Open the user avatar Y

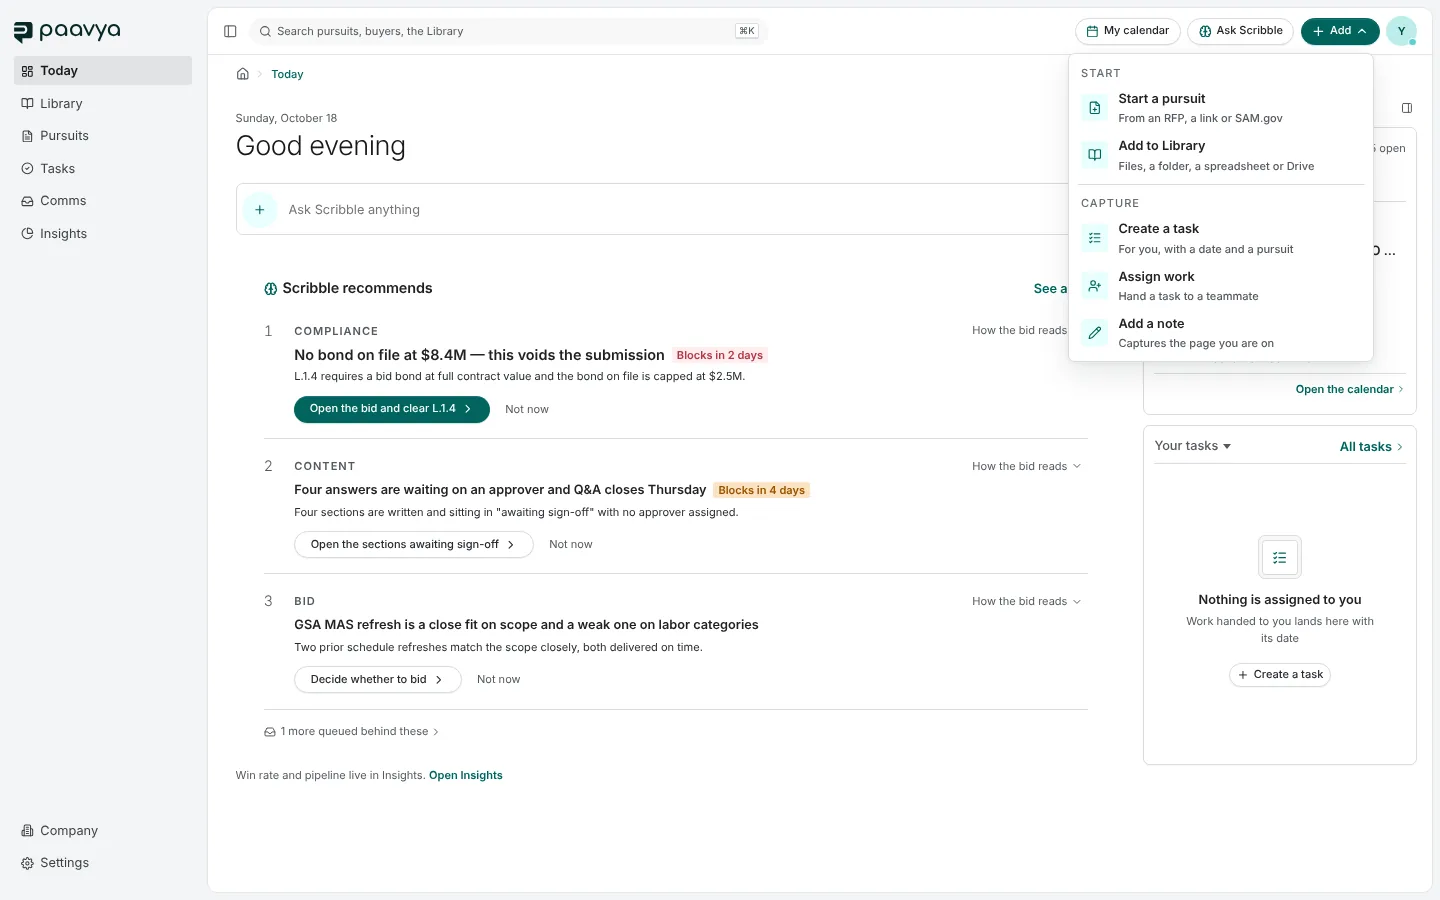click(x=1401, y=31)
